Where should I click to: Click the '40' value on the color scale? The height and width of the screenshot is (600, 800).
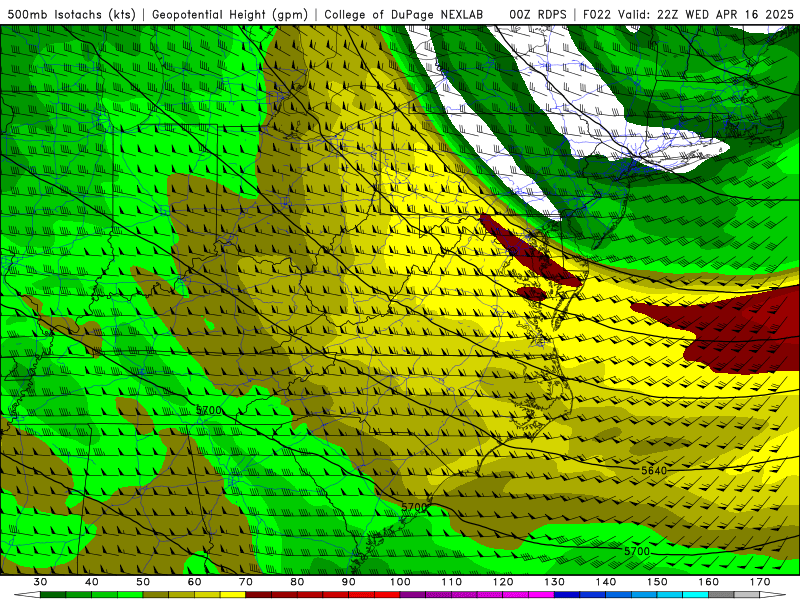coord(91,582)
